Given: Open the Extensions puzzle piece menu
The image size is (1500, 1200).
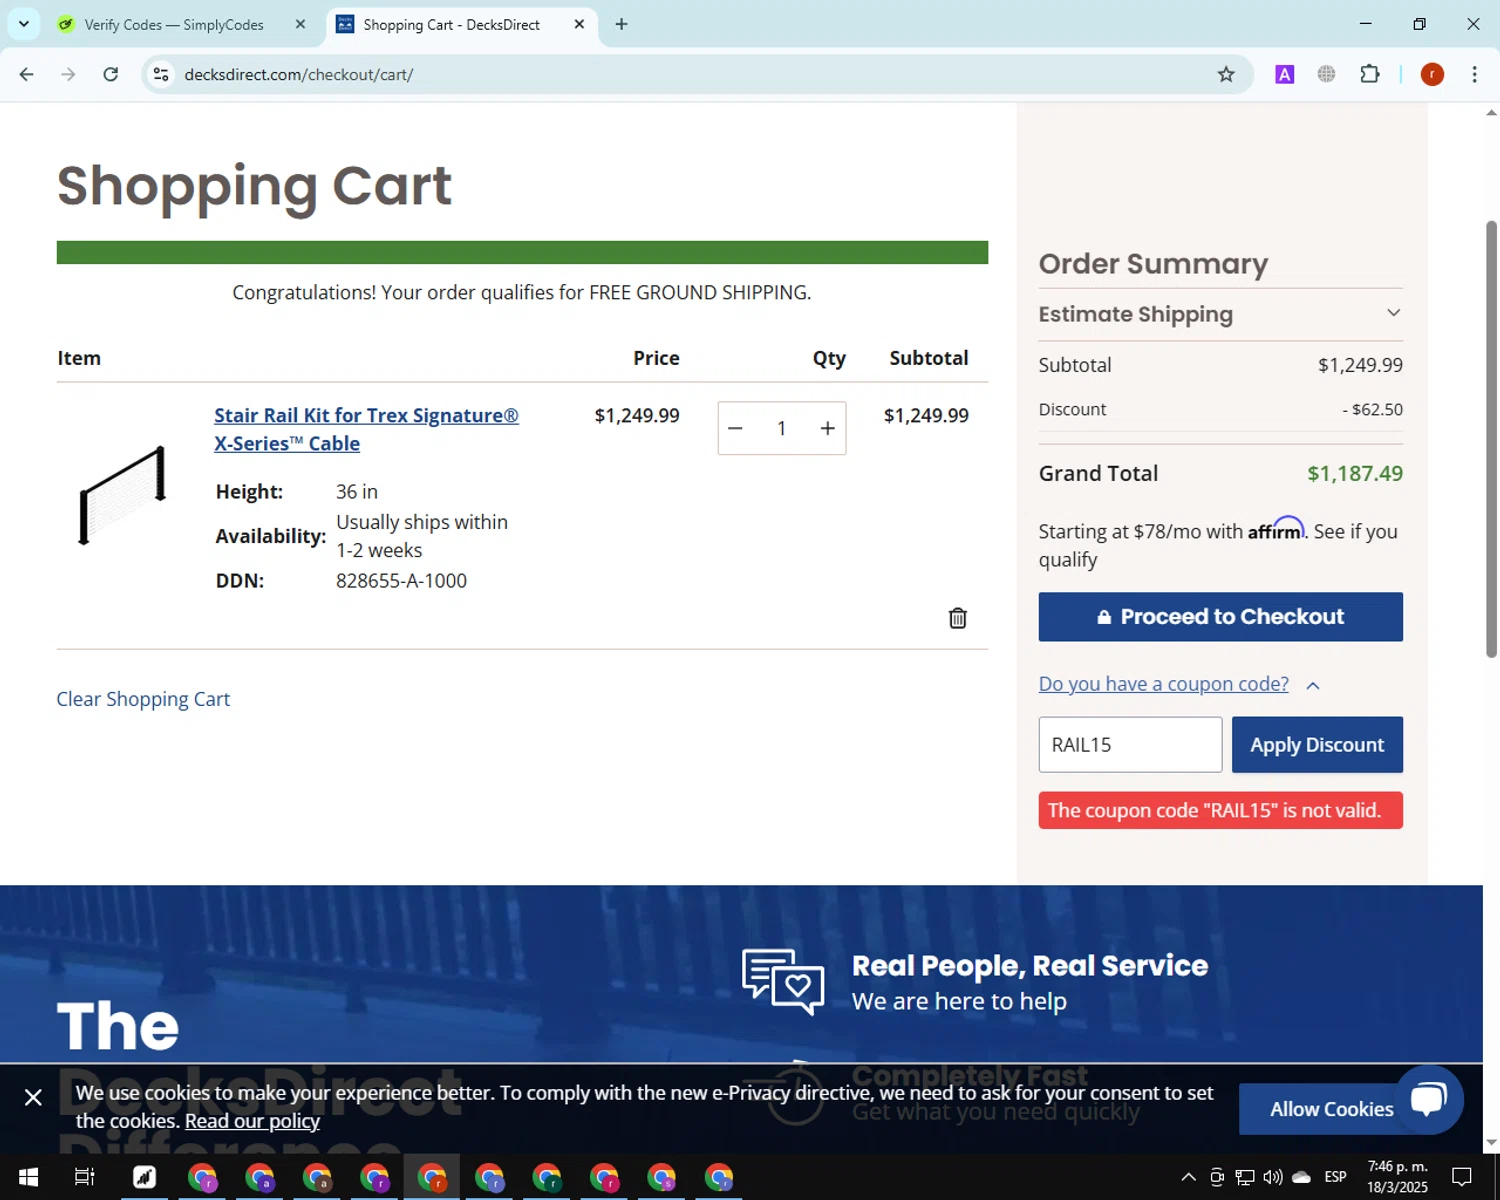Looking at the screenshot, I should click(x=1370, y=74).
